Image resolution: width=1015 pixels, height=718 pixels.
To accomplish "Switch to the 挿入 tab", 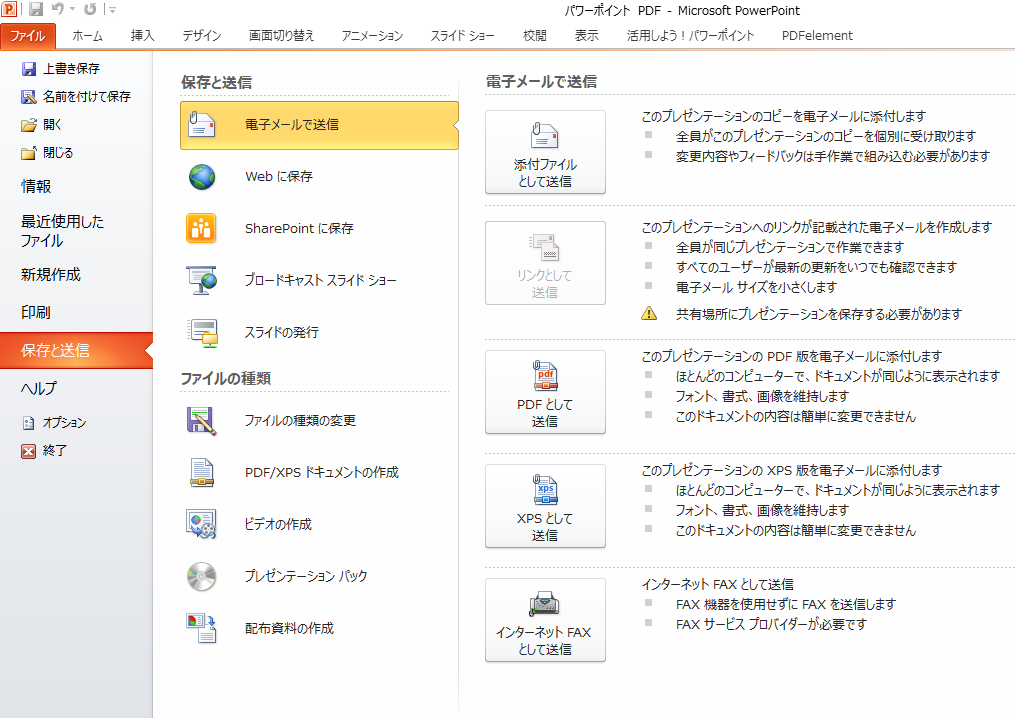I will [x=142, y=36].
